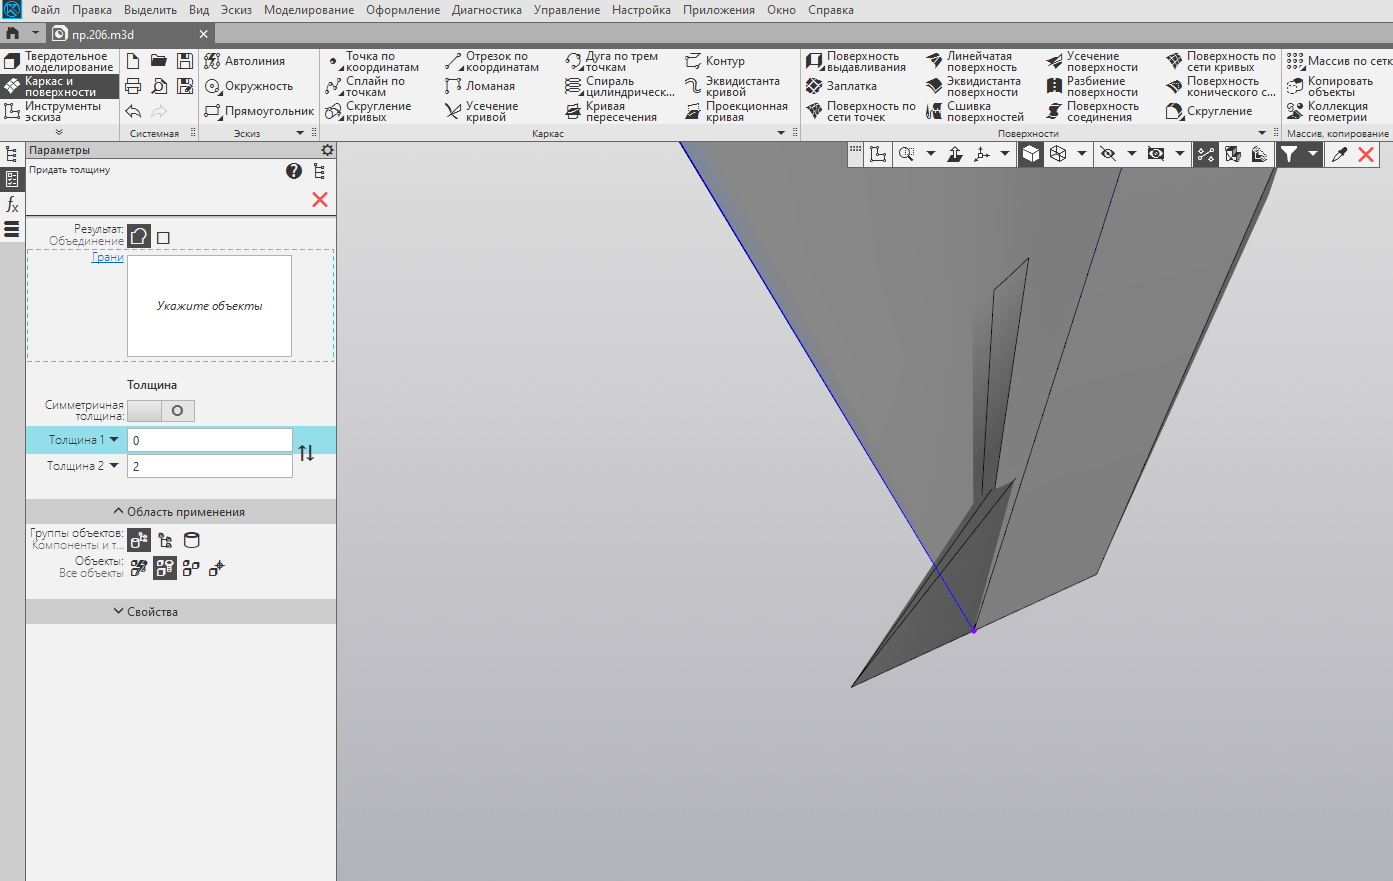Collapse Область применения section

point(180,512)
